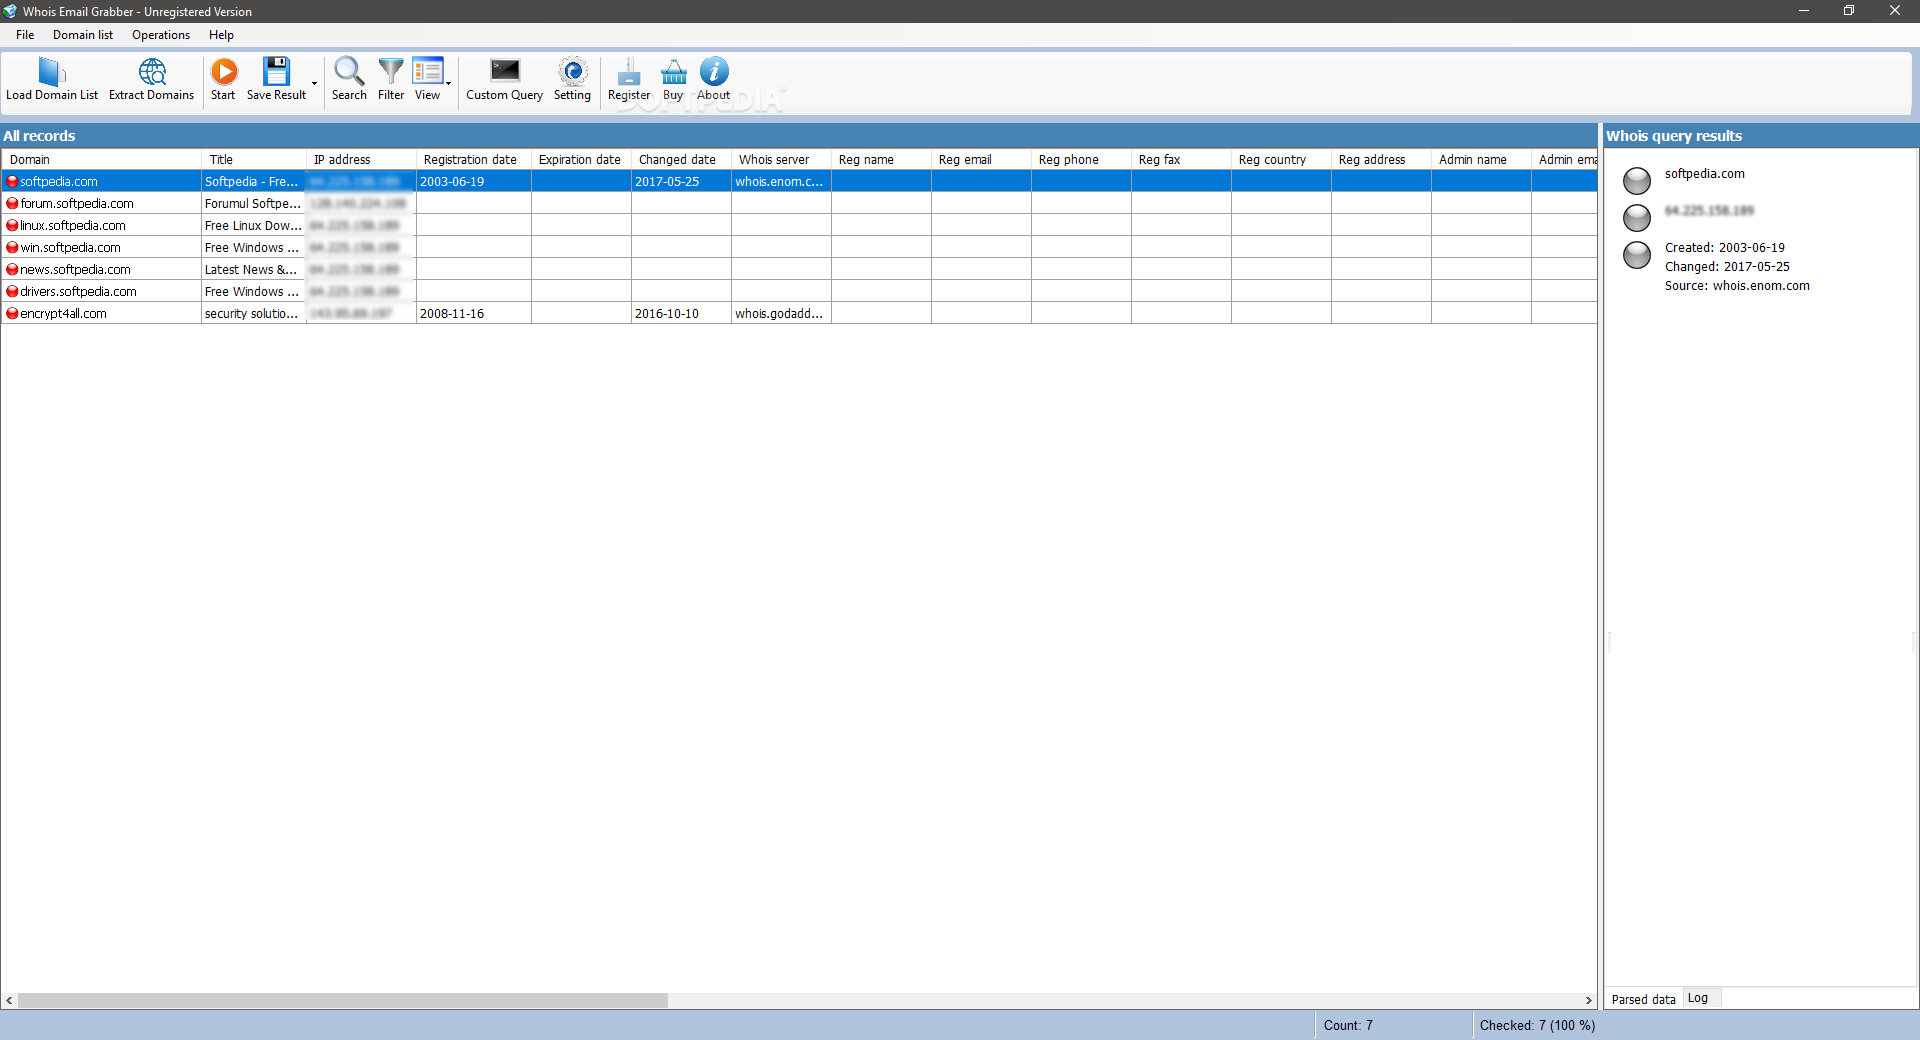Sort by Registration date column header
Viewport: 1920px width, 1040px height.
pos(474,160)
